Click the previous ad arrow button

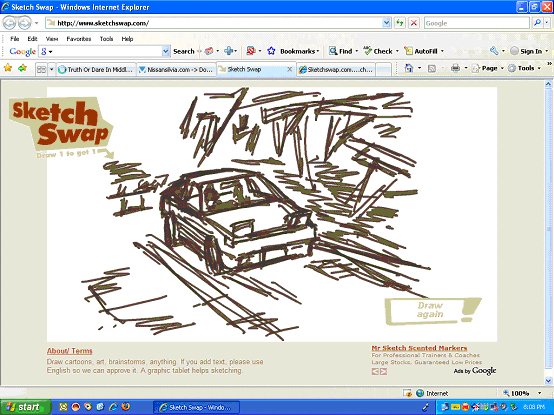pos(375,371)
